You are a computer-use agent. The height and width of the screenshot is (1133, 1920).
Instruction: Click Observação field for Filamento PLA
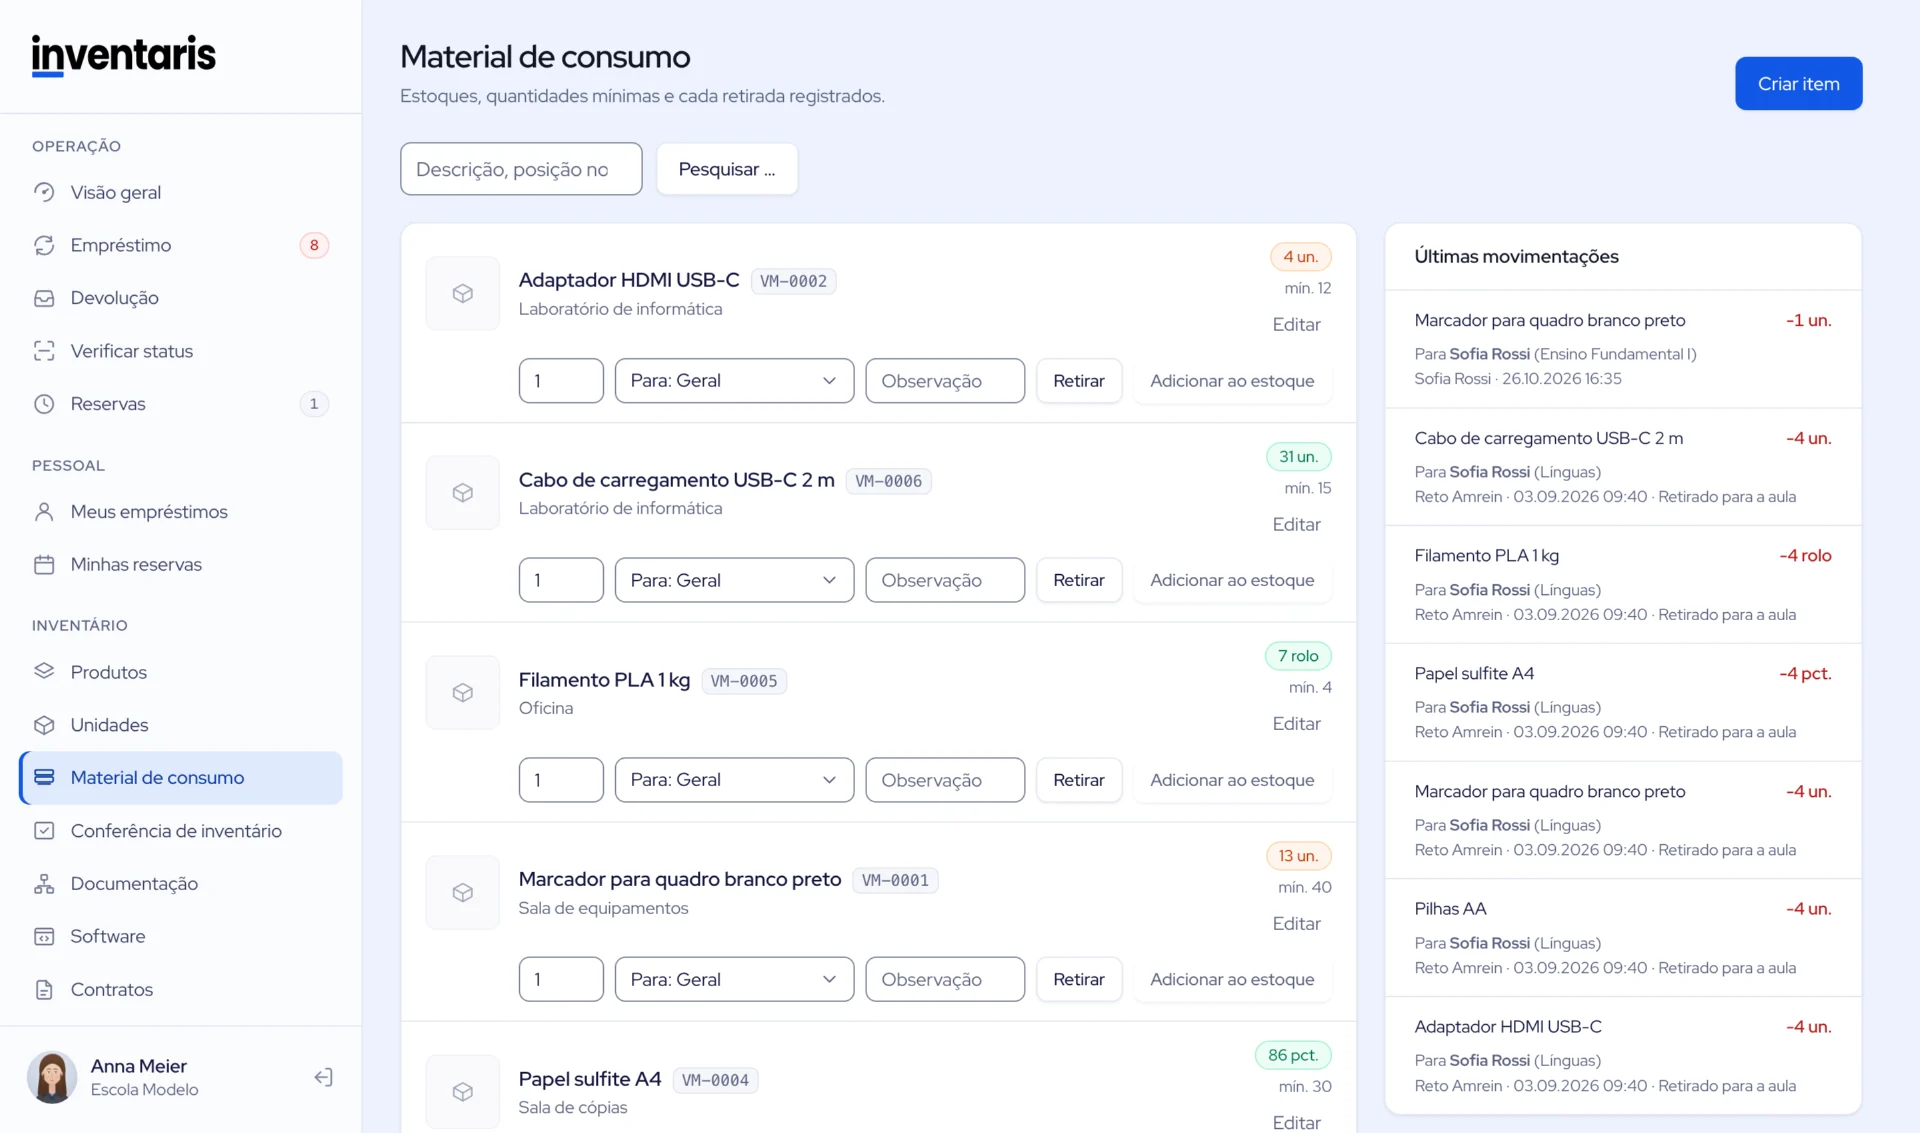coord(945,780)
